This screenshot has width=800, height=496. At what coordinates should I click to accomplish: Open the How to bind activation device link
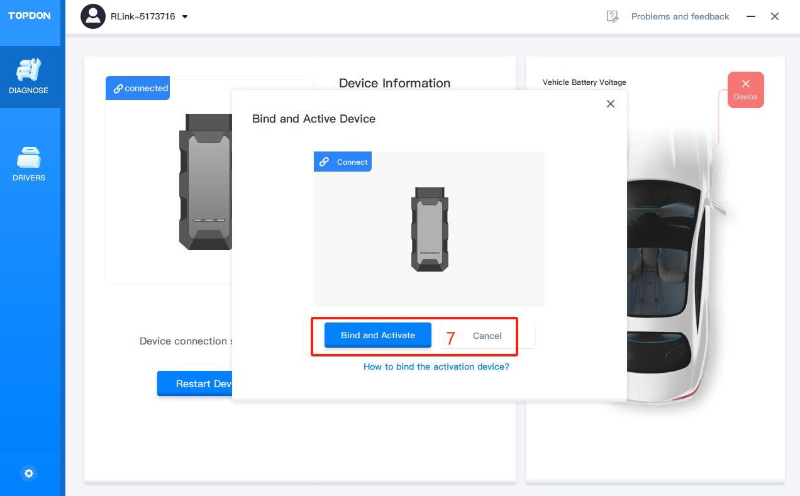[x=436, y=367]
